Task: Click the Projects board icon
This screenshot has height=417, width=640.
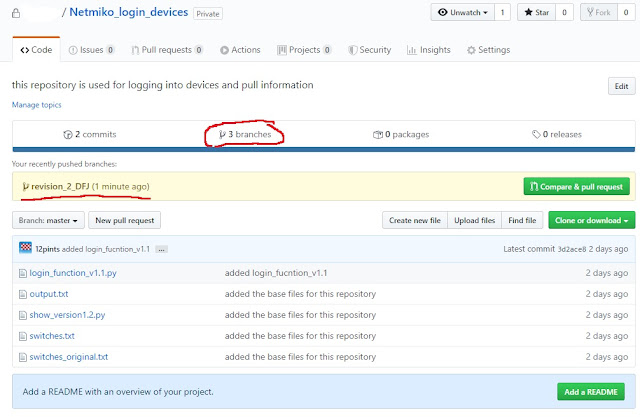Action: click(282, 50)
